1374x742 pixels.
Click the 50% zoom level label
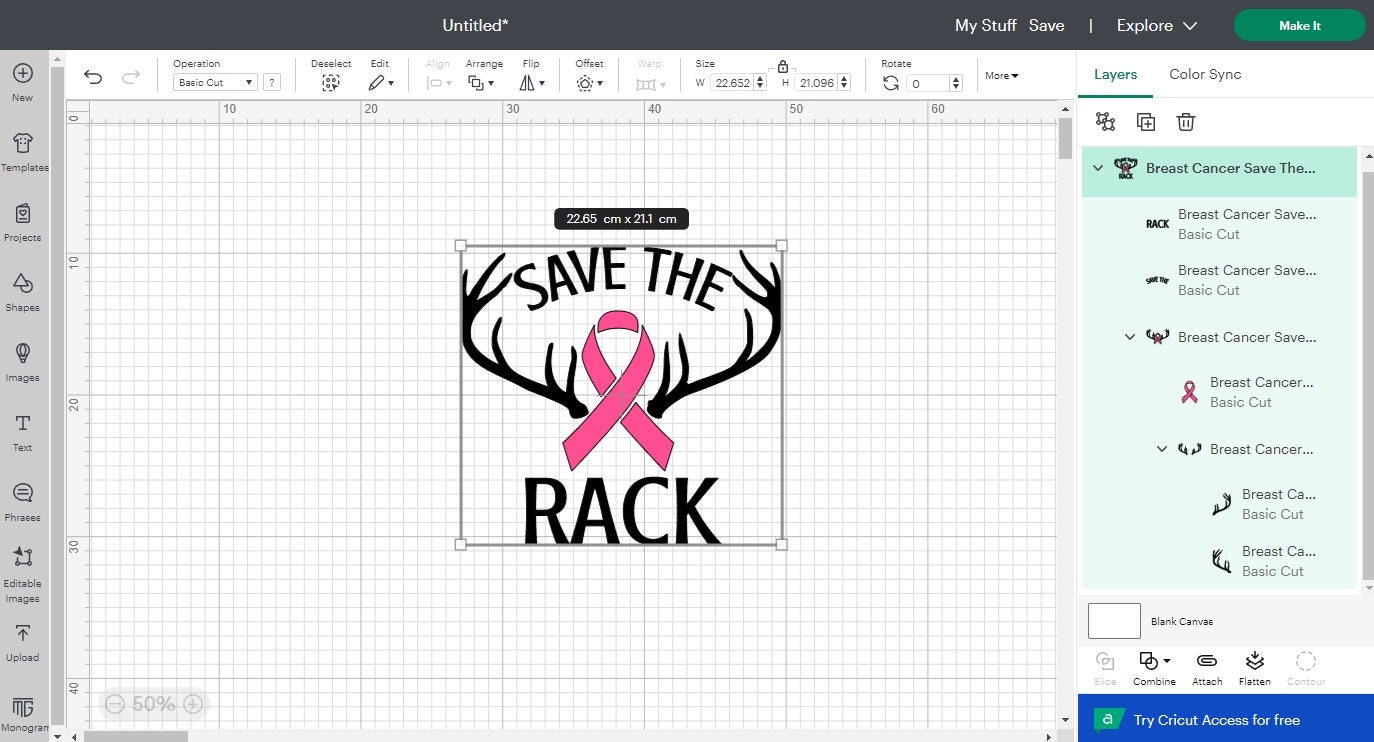coord(153,704)
